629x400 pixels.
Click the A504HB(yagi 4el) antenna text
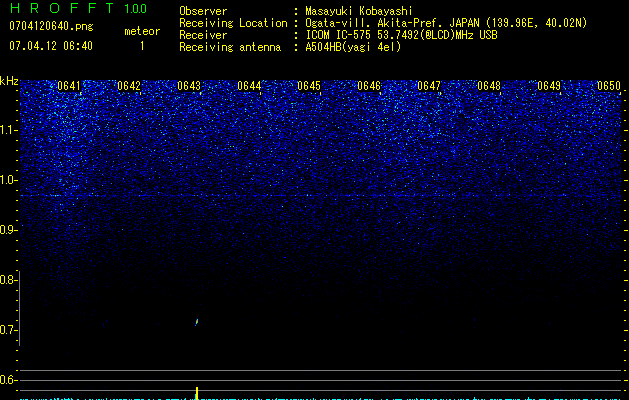(353, 47)
